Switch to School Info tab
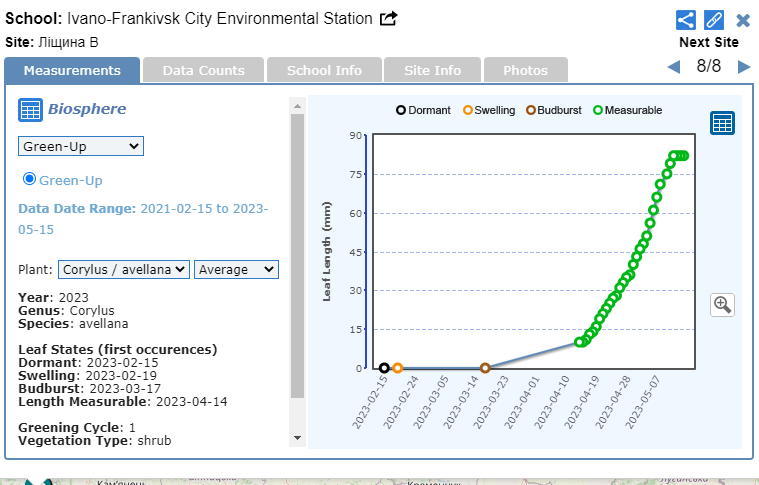 point(324,70)
